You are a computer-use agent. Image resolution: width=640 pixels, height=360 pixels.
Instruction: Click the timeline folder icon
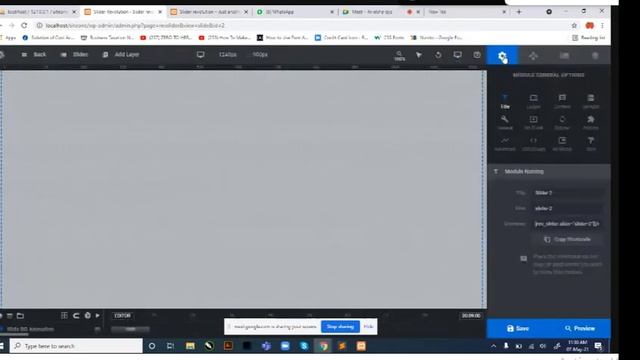point(20,316)
